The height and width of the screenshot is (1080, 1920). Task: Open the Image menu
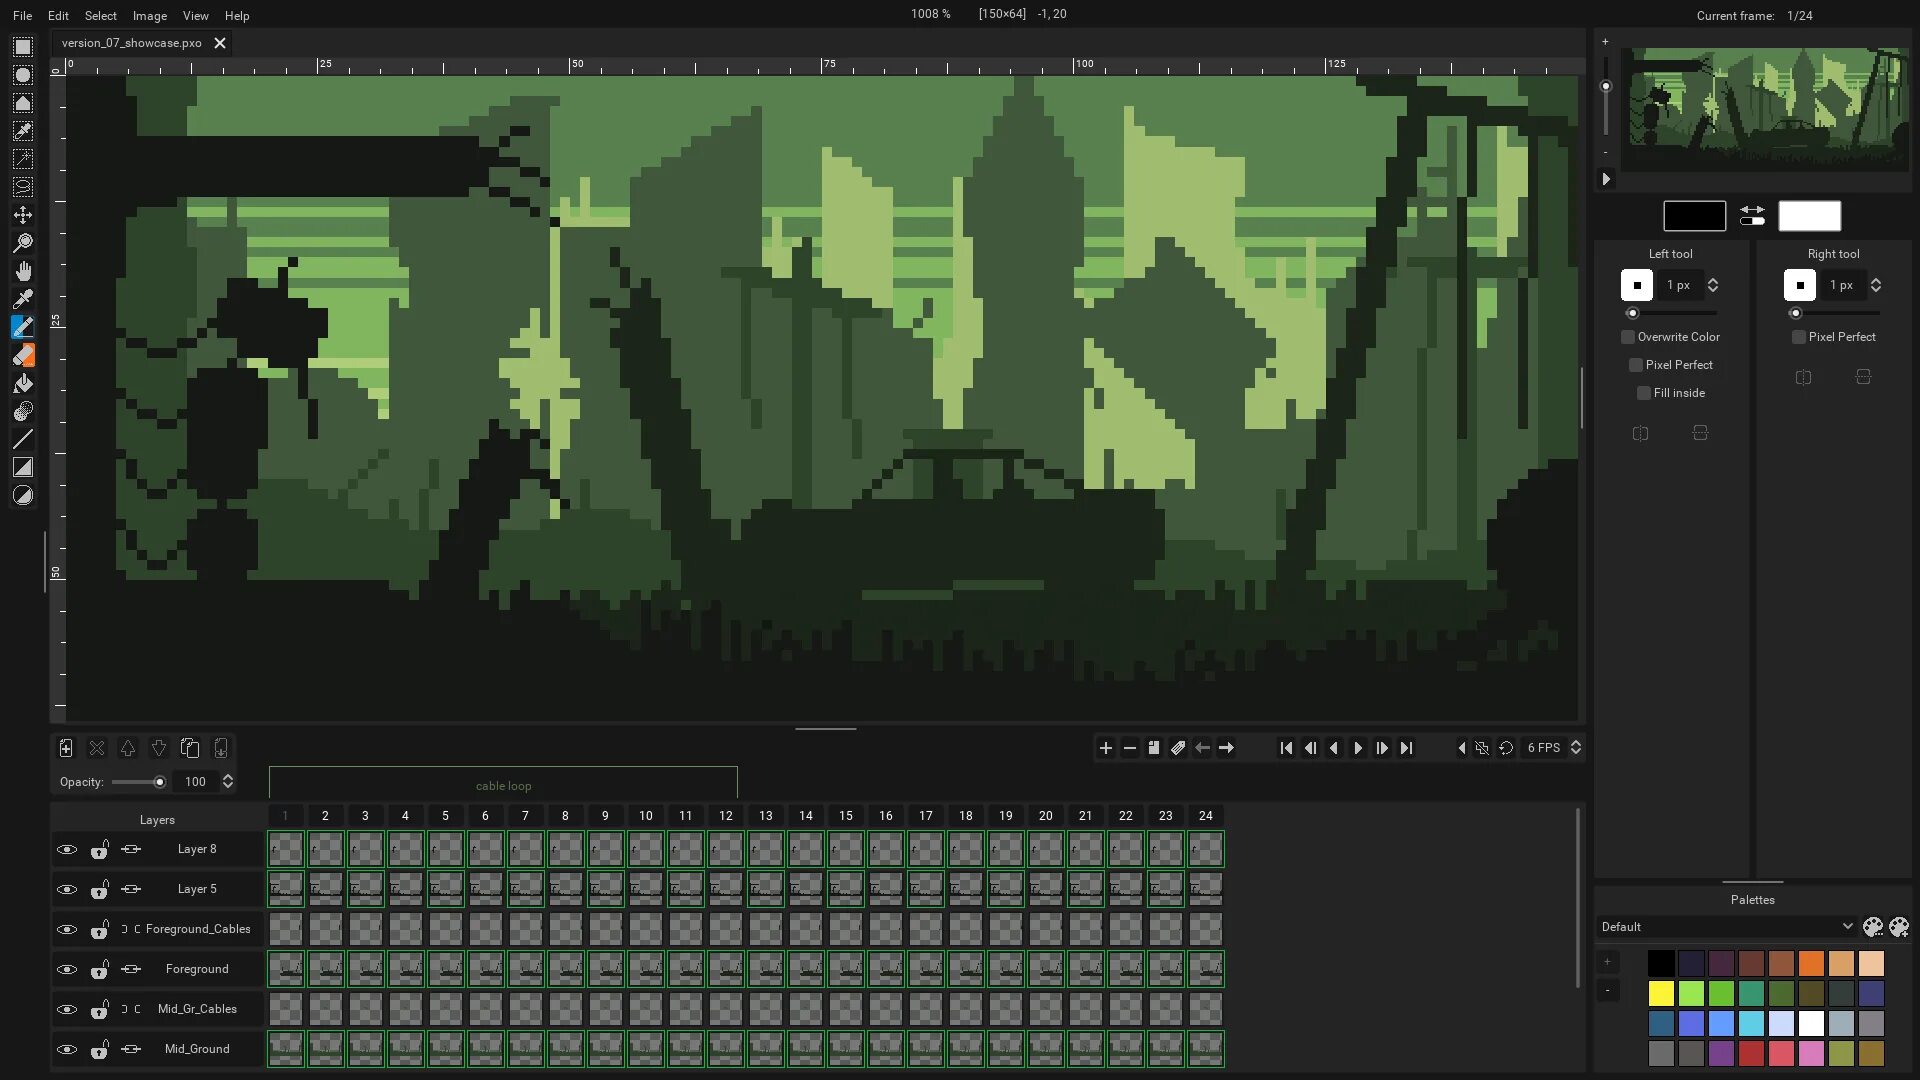[x=149, y=15]
